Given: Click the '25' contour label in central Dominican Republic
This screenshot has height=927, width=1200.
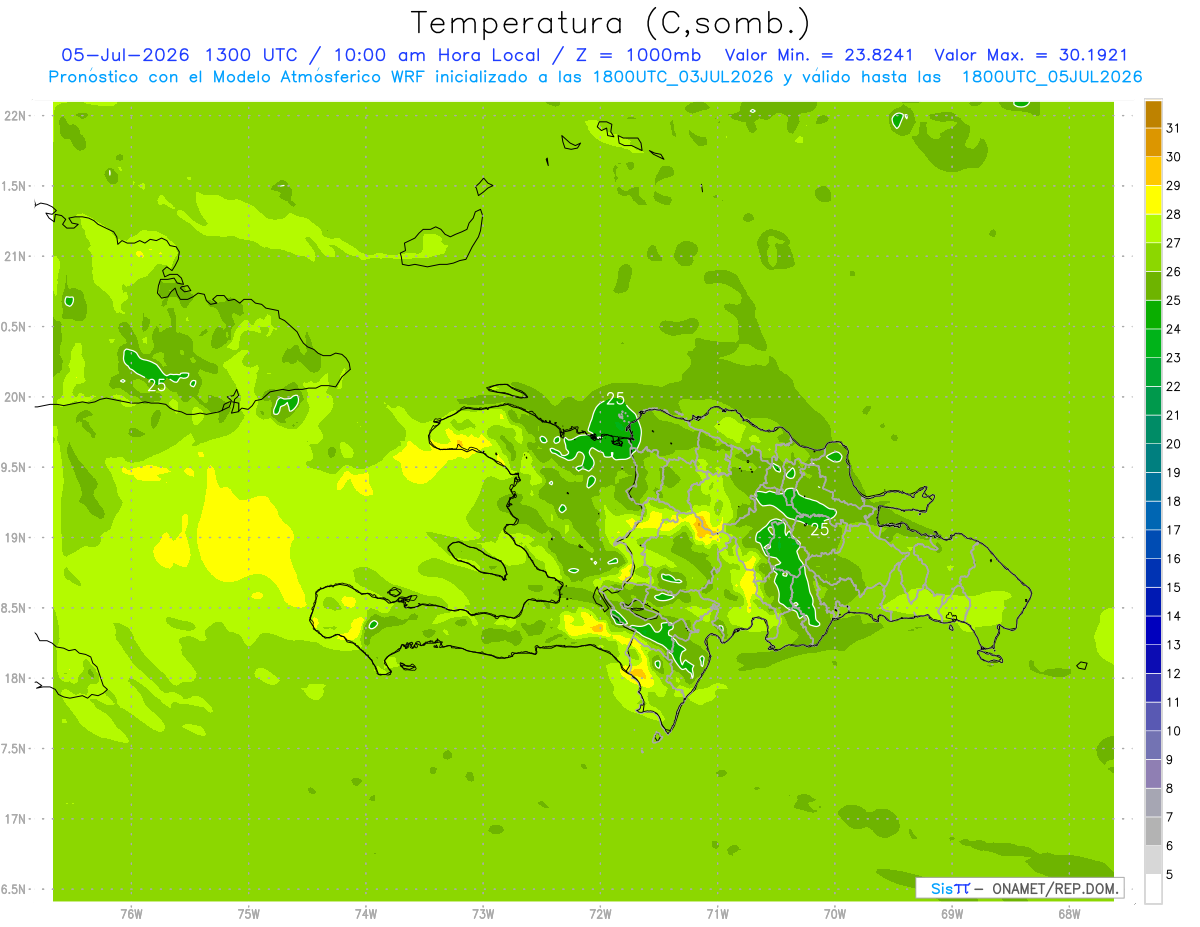Looking at the screenshot, I should tap(820, 529).
